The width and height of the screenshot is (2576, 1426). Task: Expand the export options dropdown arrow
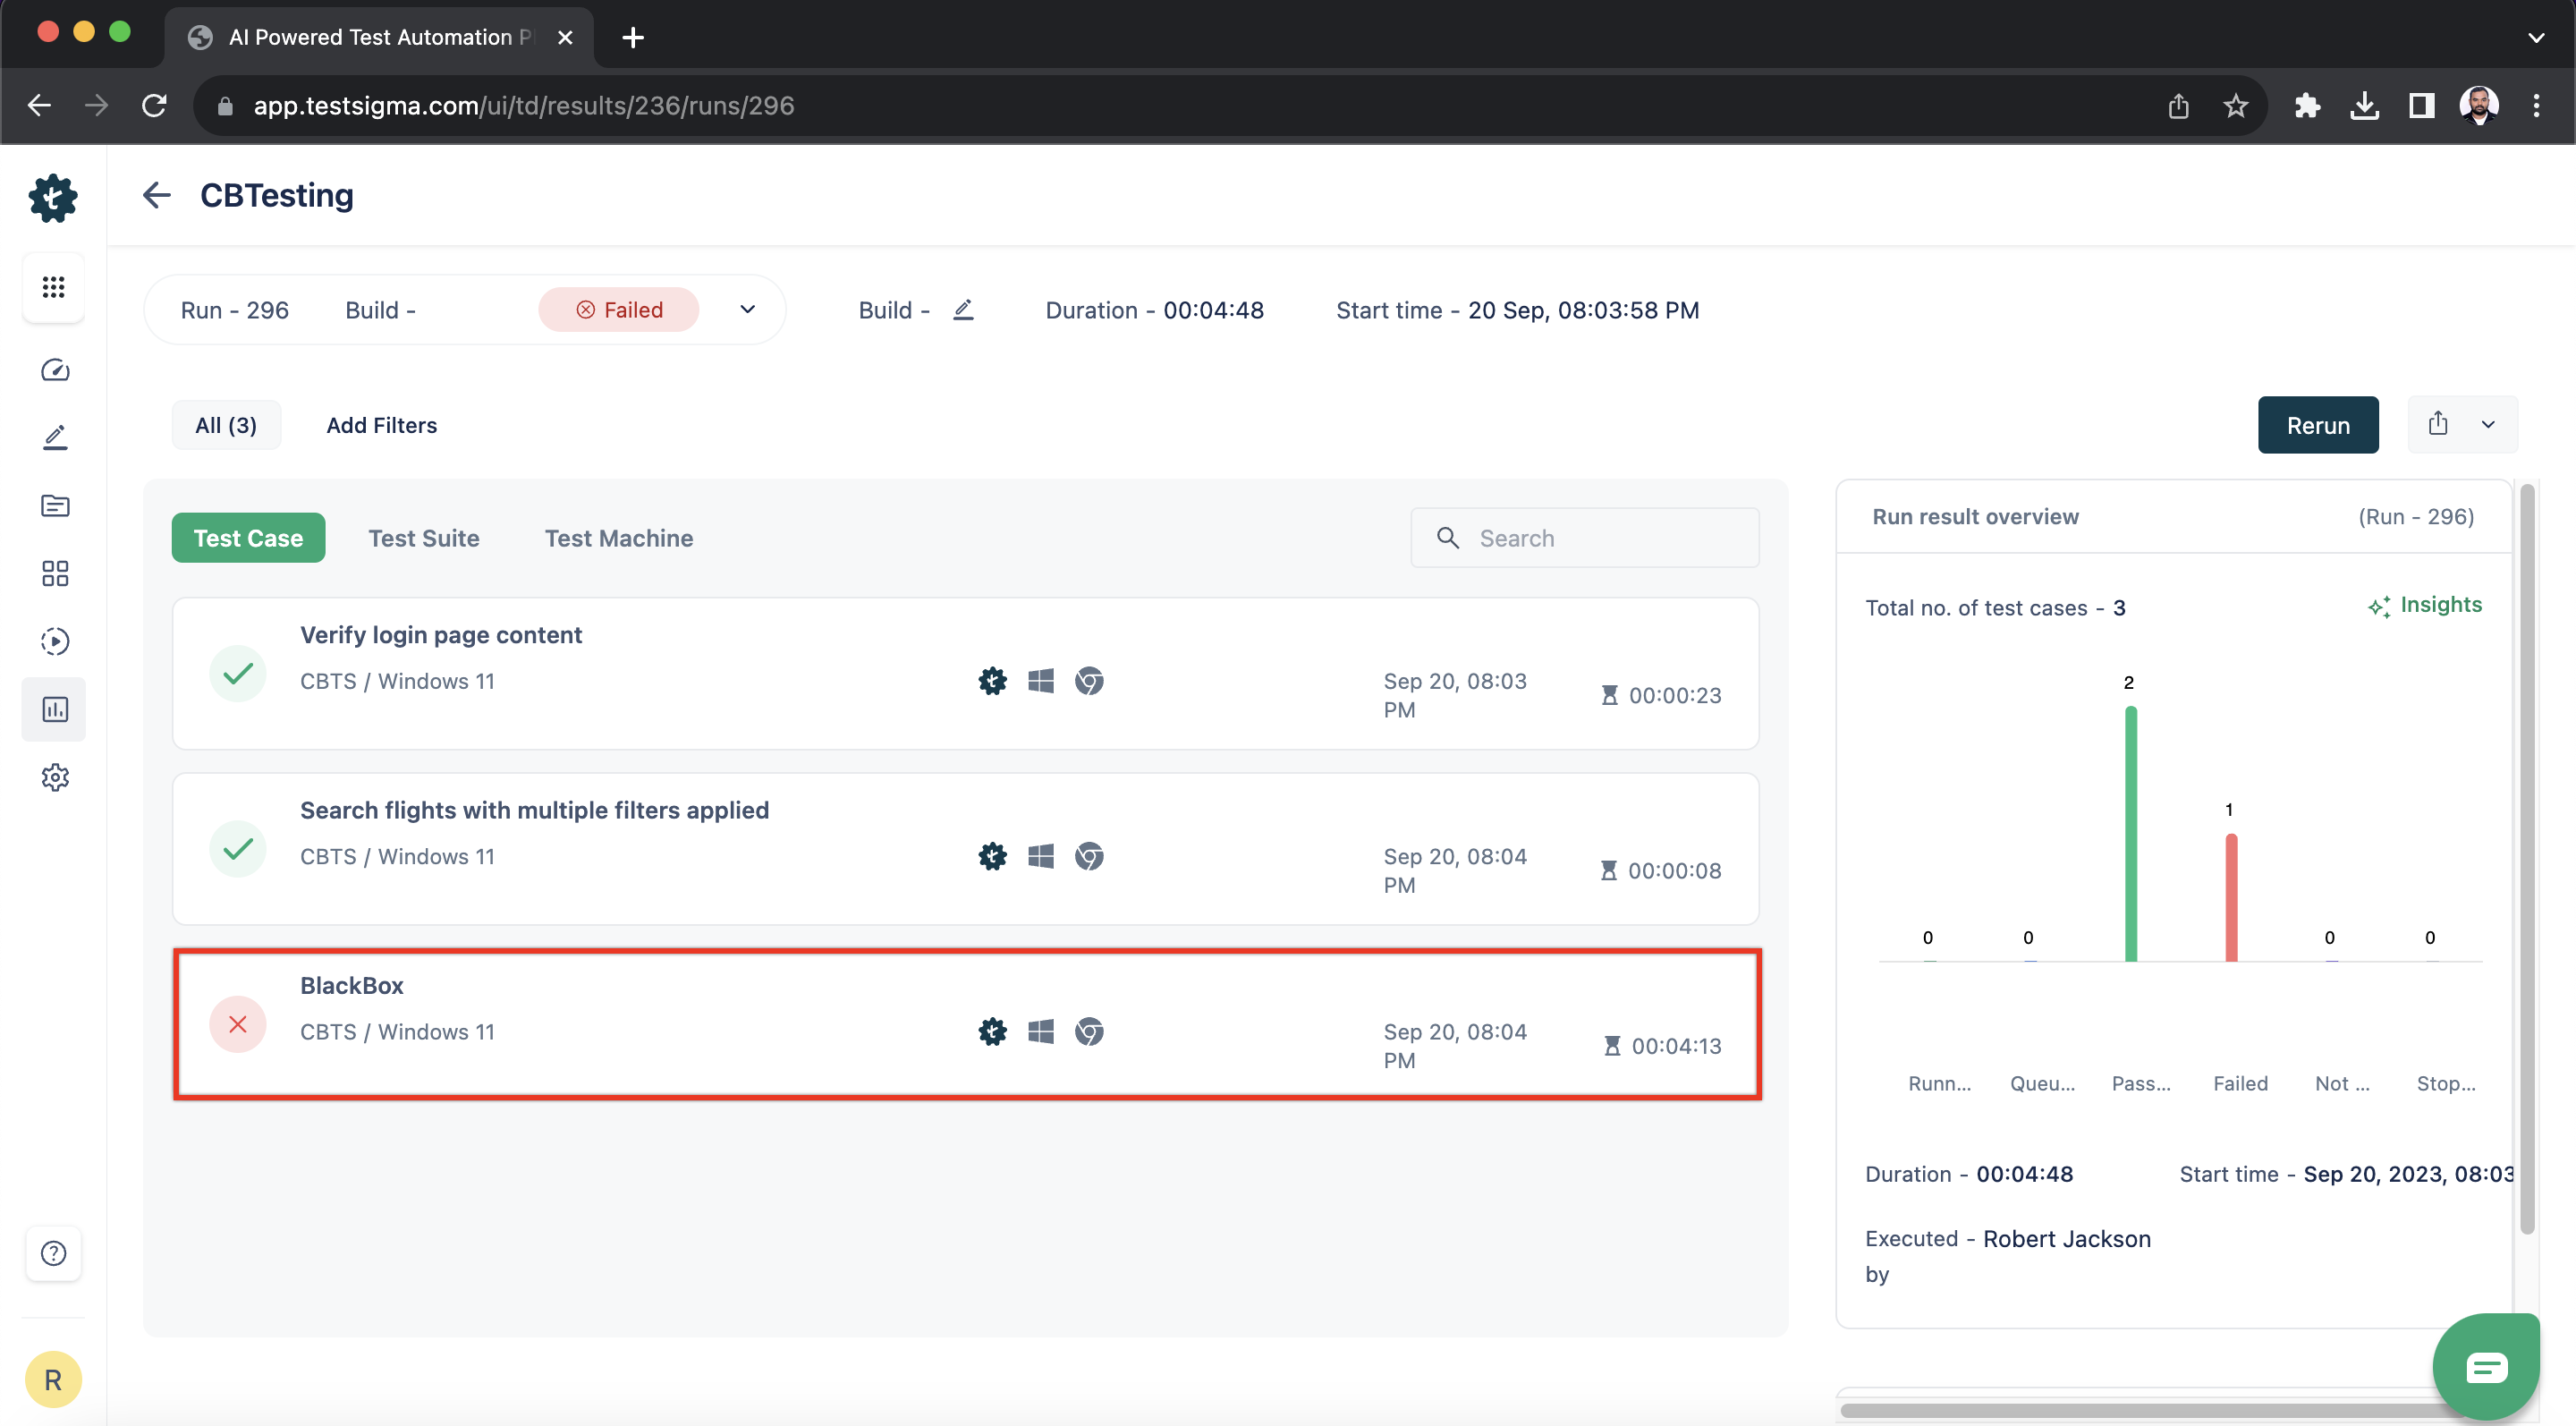click(2489, 424)
